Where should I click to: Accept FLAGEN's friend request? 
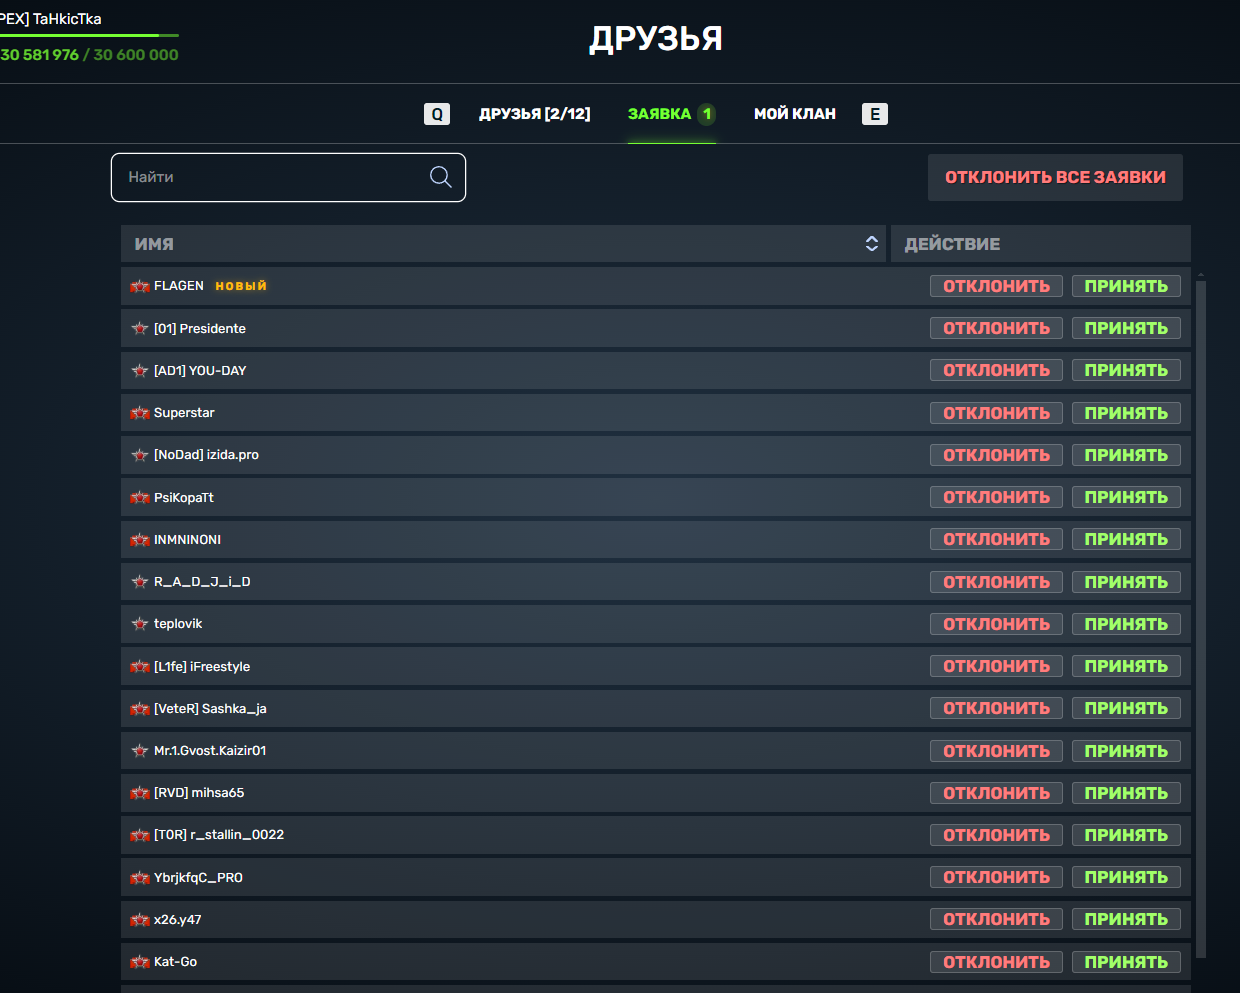click(x=1126, y=286)
